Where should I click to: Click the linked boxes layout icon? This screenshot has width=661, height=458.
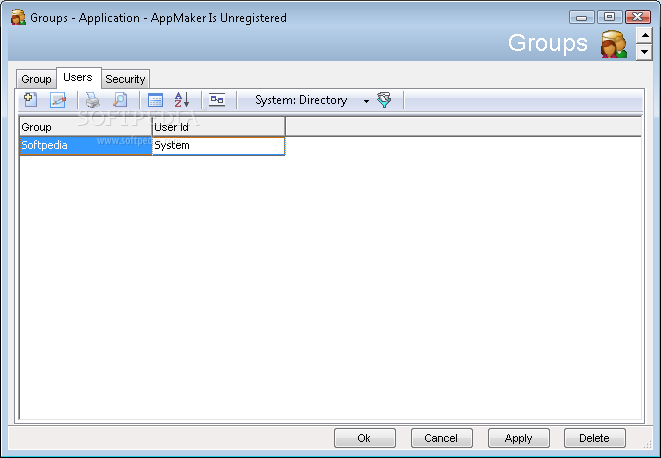pyautogui.click(x=217, y=100)
